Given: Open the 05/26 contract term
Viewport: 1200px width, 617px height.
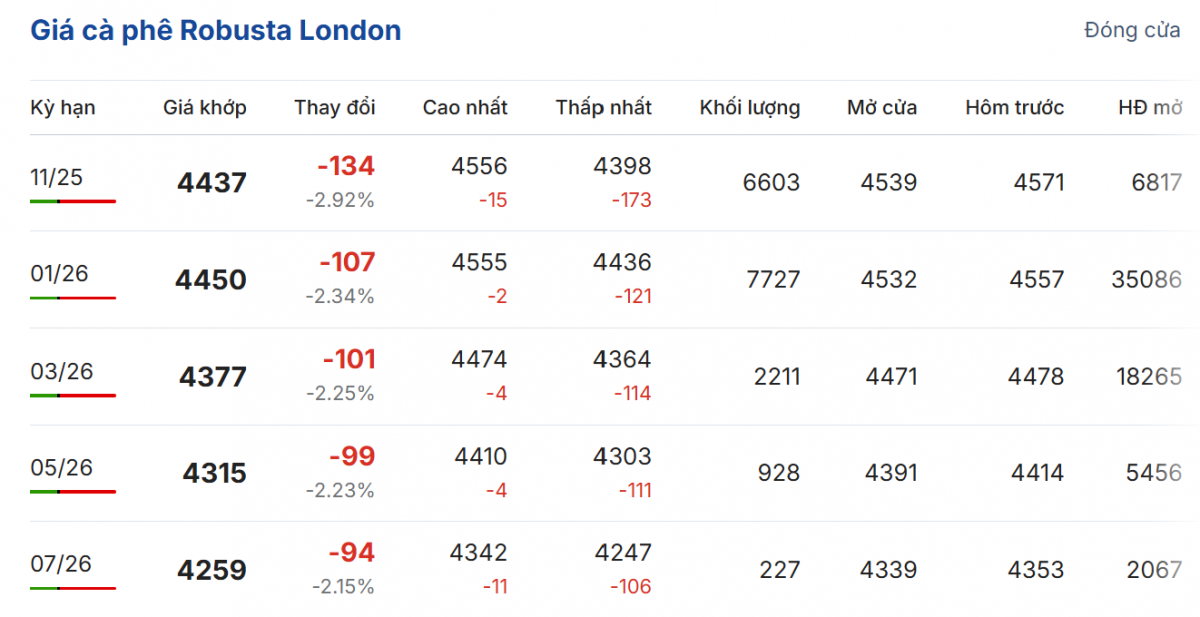Looking at the screenshot, I should 61,467.
